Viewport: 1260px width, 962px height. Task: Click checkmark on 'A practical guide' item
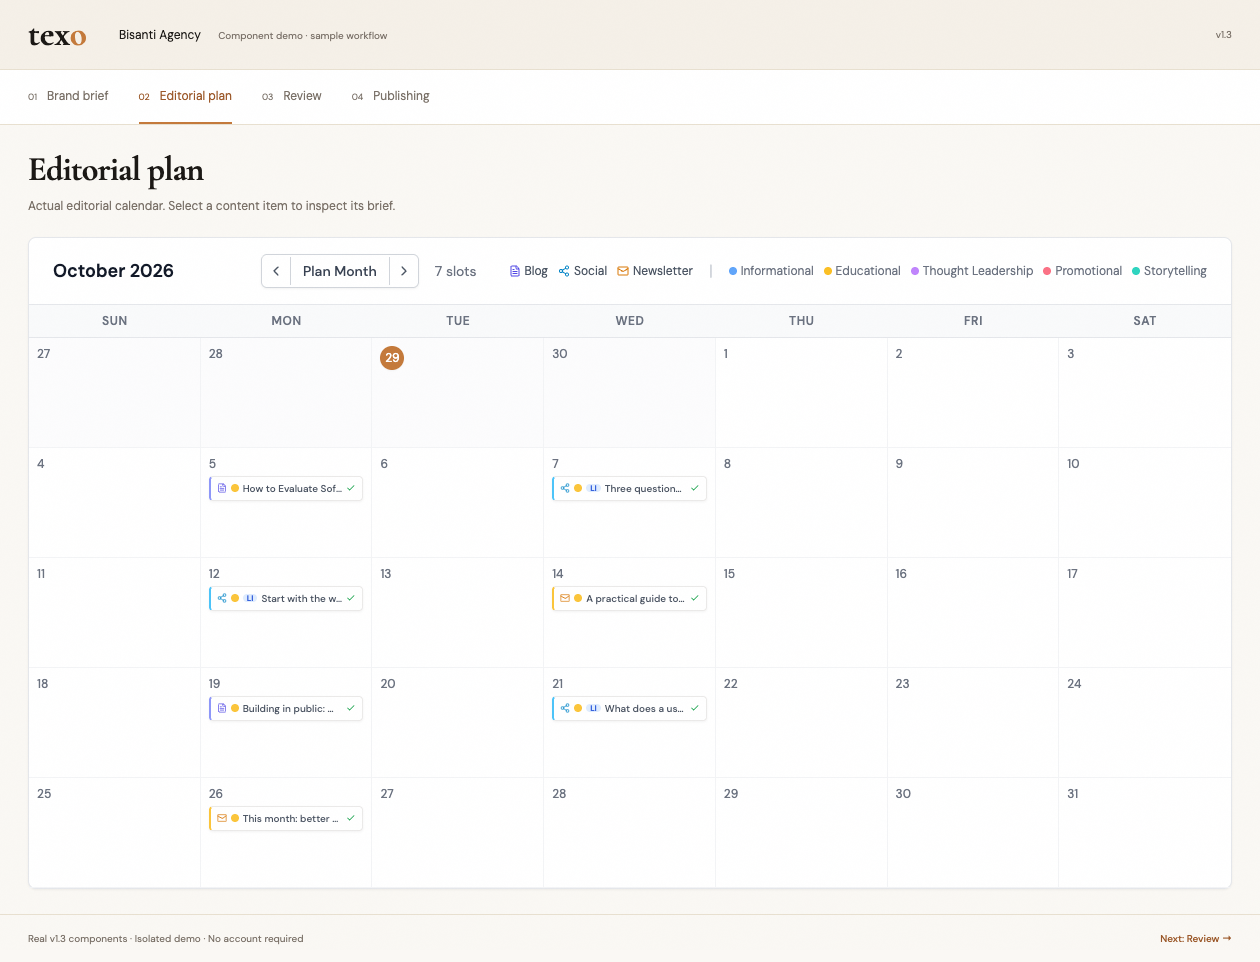[x=695, y=598]
